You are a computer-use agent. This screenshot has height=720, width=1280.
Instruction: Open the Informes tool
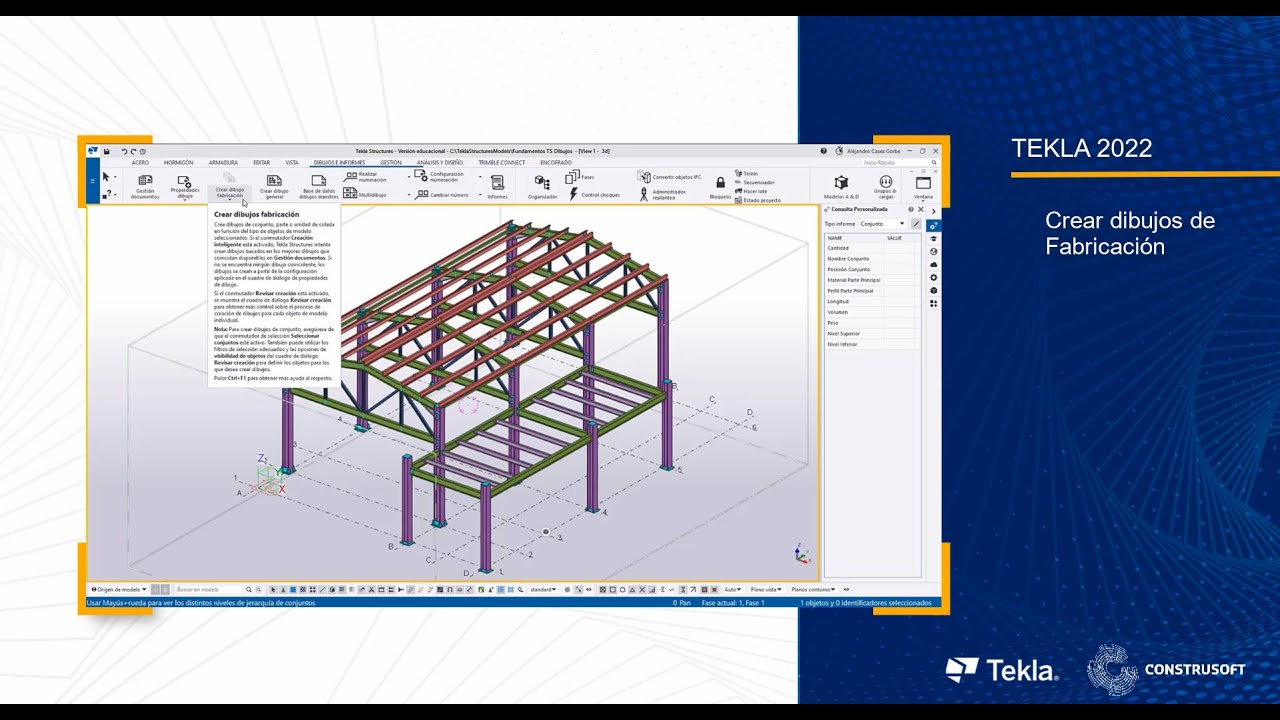pyautogui.click(x=497, y=185)
